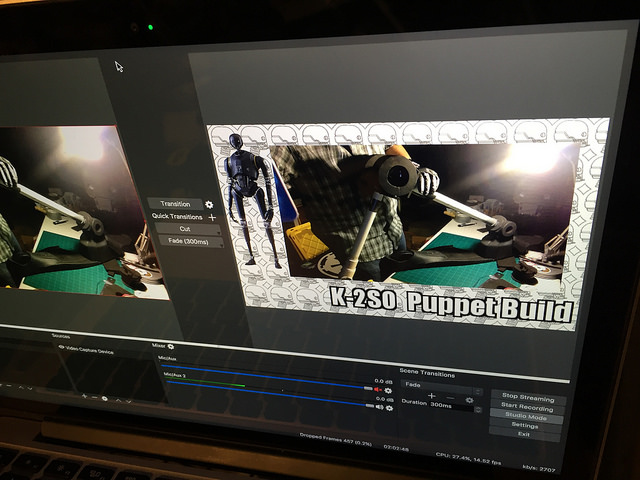
Task: Click Stop Streaming button
Action: [x=528, y=397]
